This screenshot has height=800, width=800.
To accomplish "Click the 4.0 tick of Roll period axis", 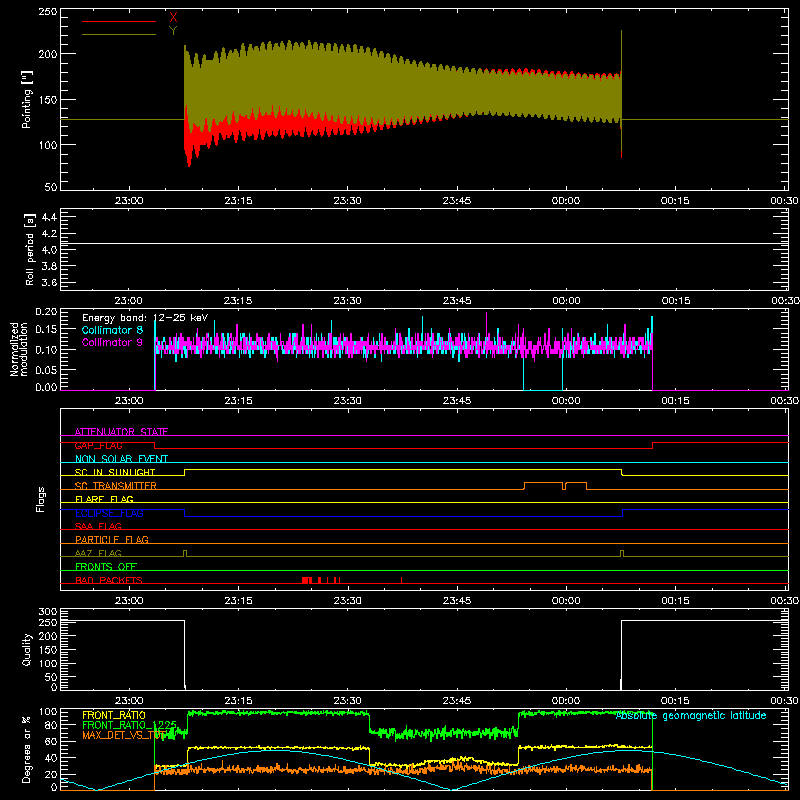I will tap(49, 250).
